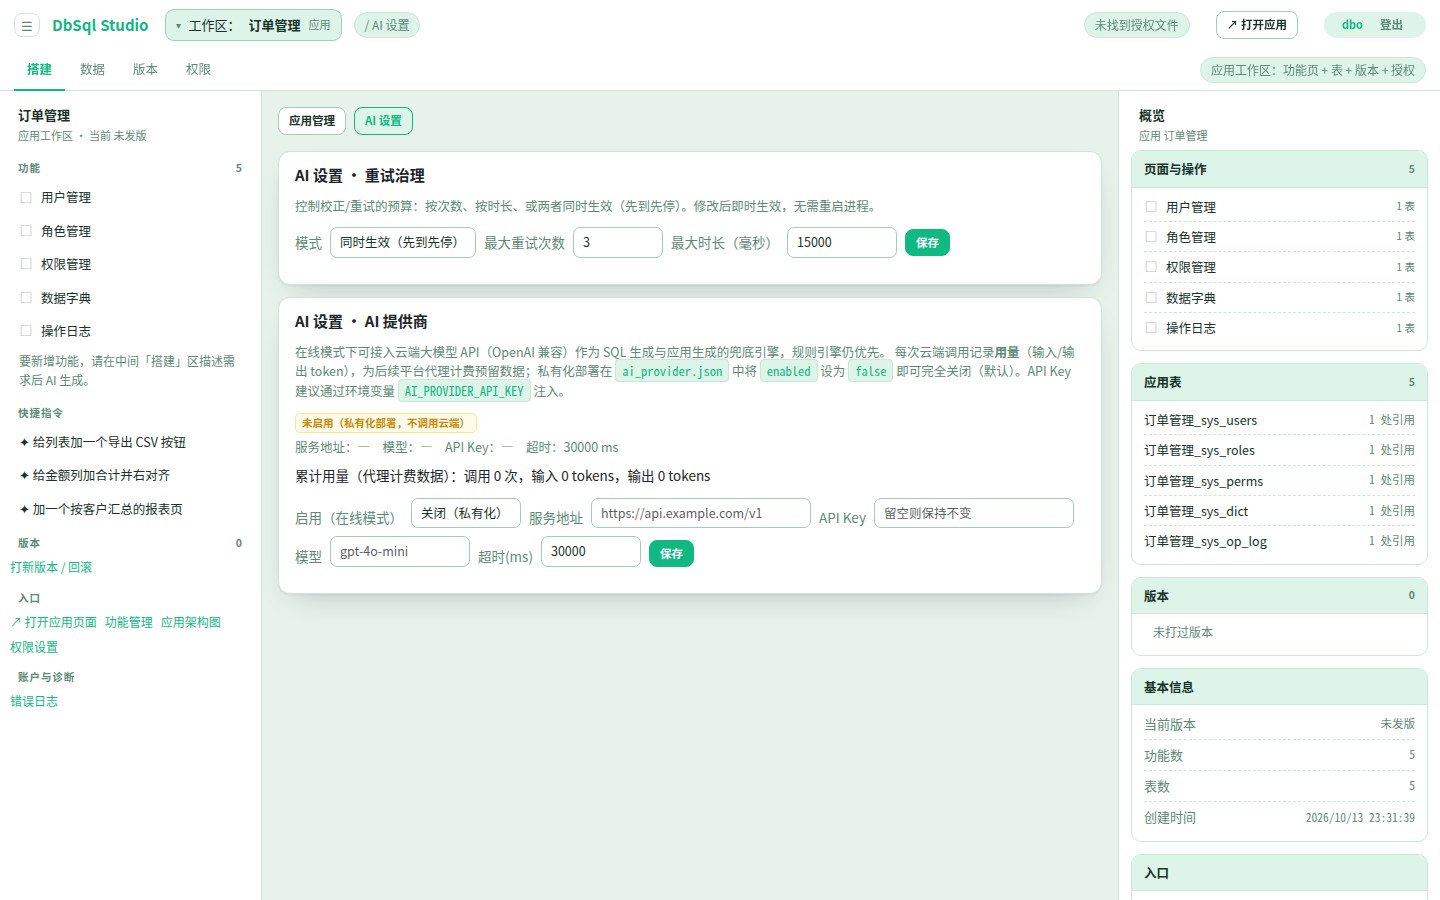Open the 模式 dropdown 同时生效（先到先停）
1440x900 pixels.
click(x=403, y=242)
